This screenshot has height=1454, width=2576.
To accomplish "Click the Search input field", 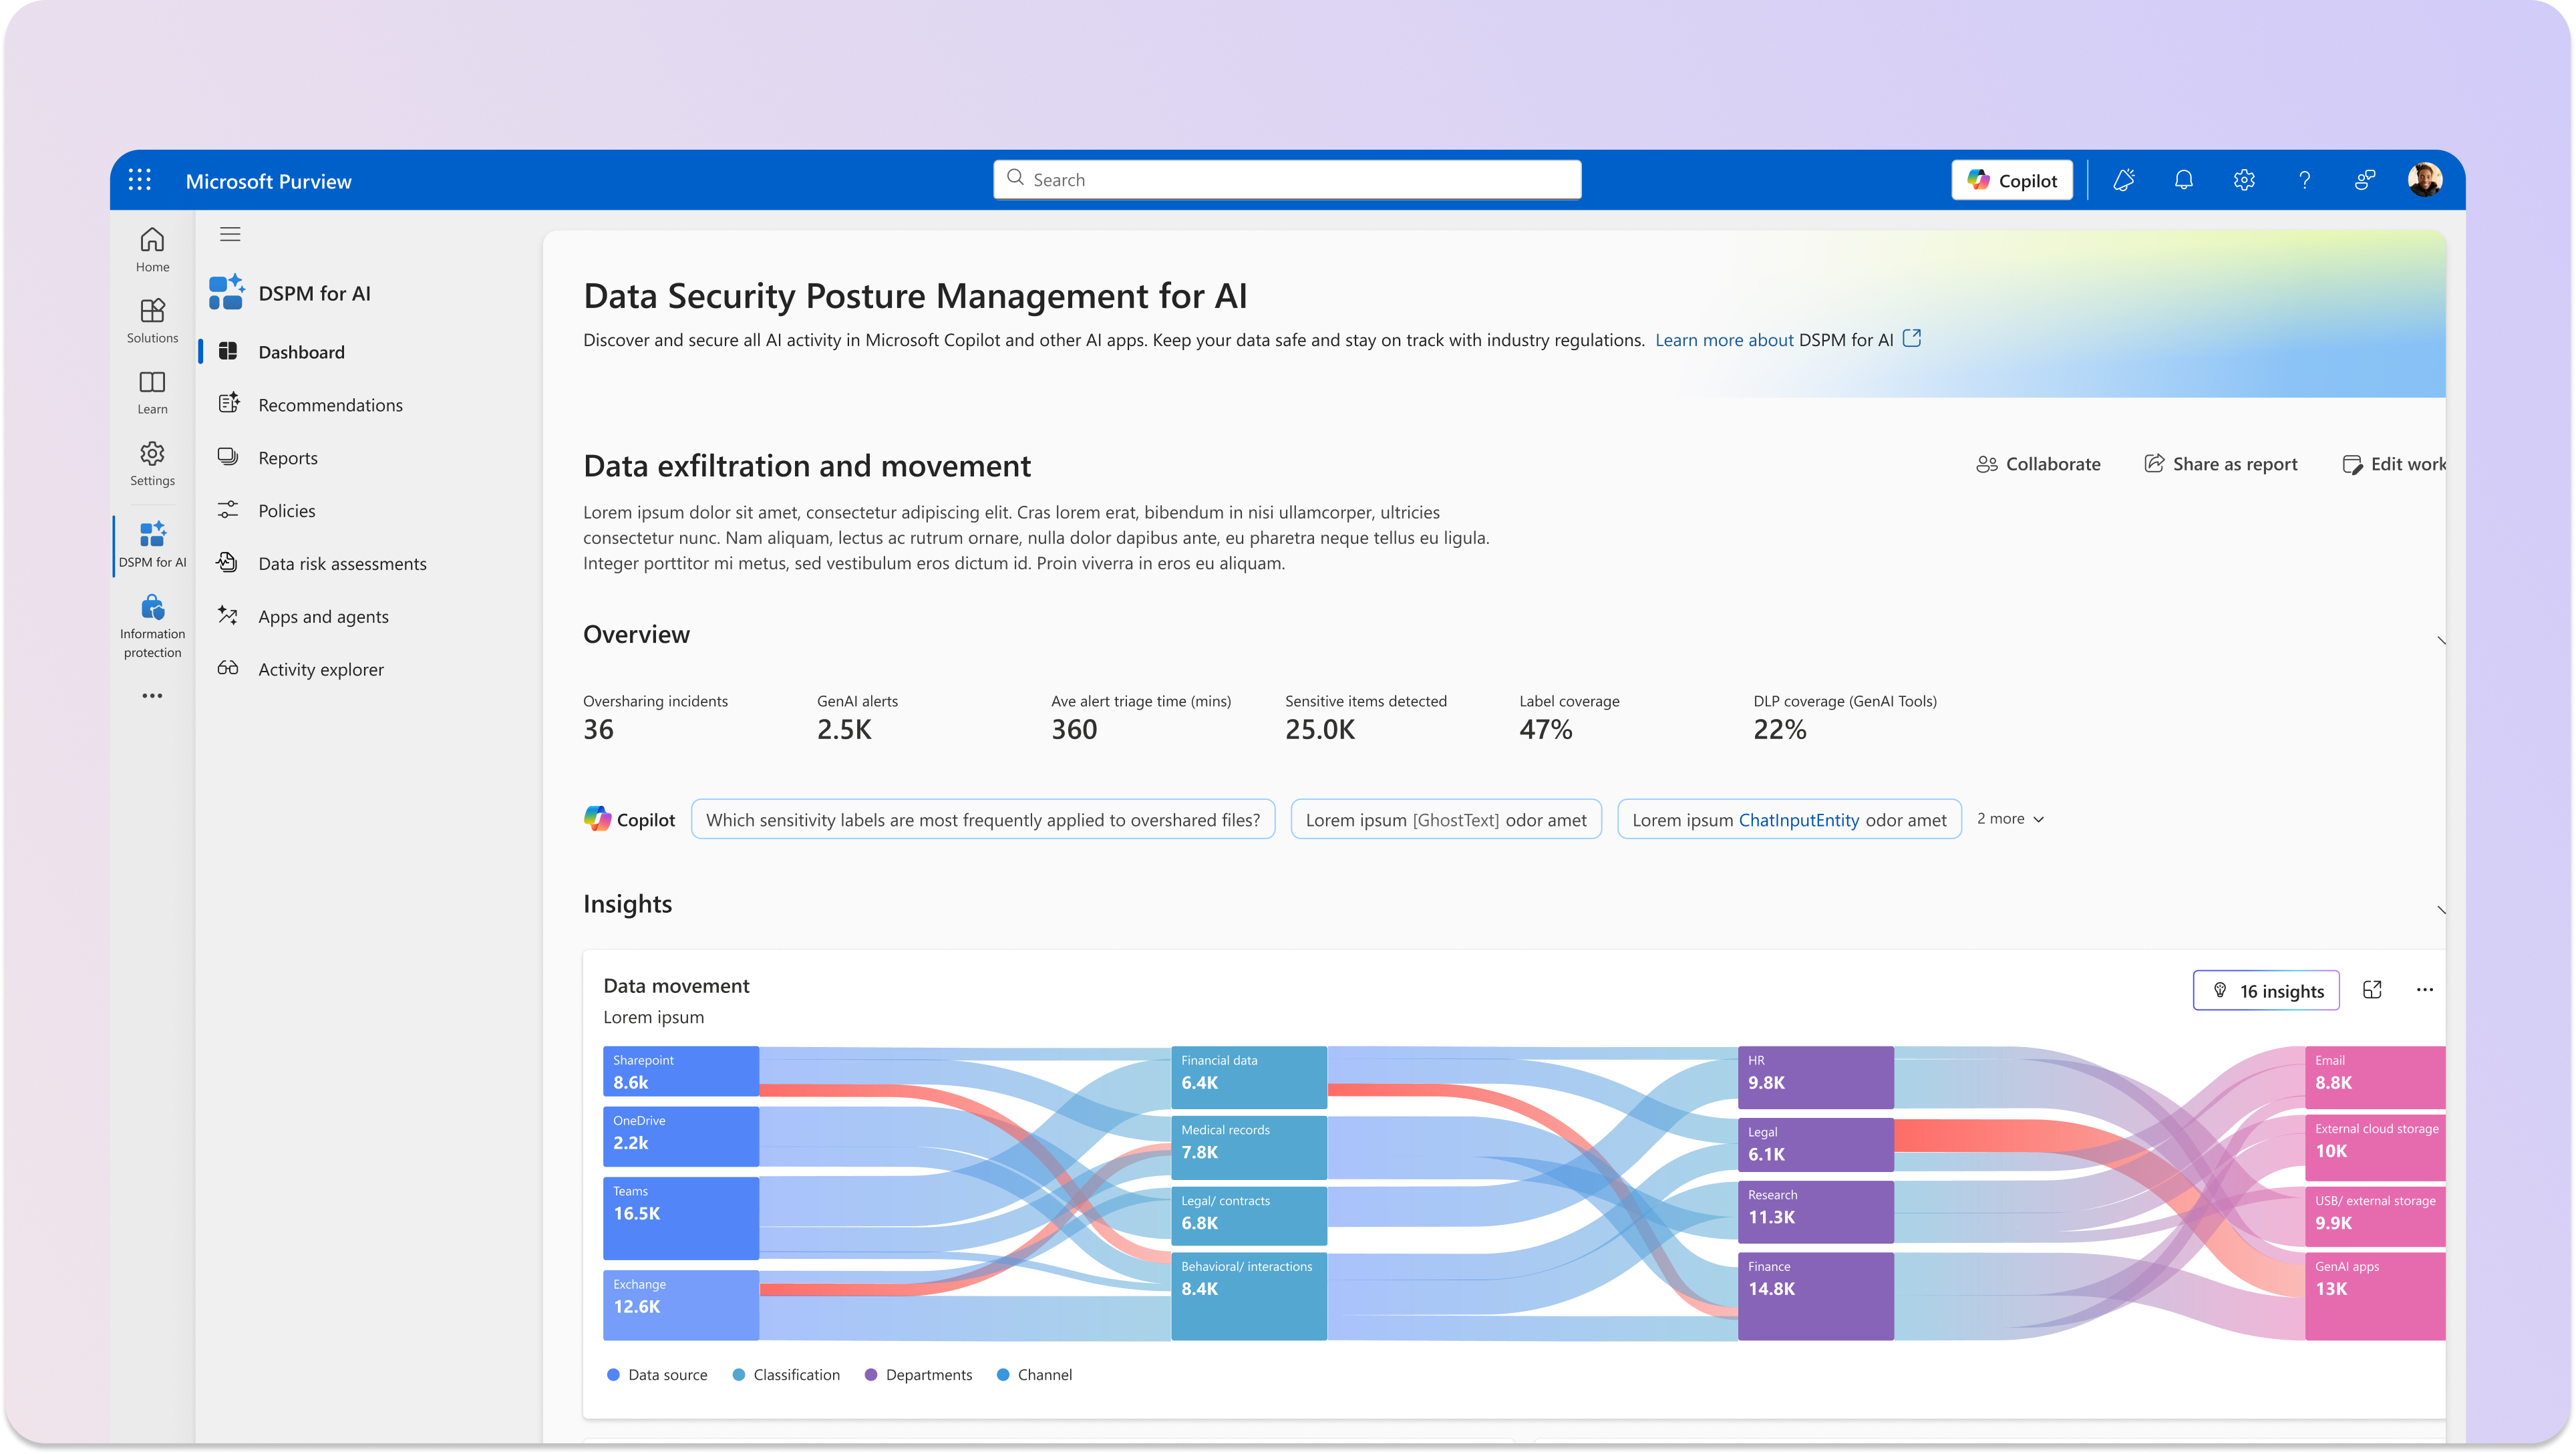I will pos(1287,179).
